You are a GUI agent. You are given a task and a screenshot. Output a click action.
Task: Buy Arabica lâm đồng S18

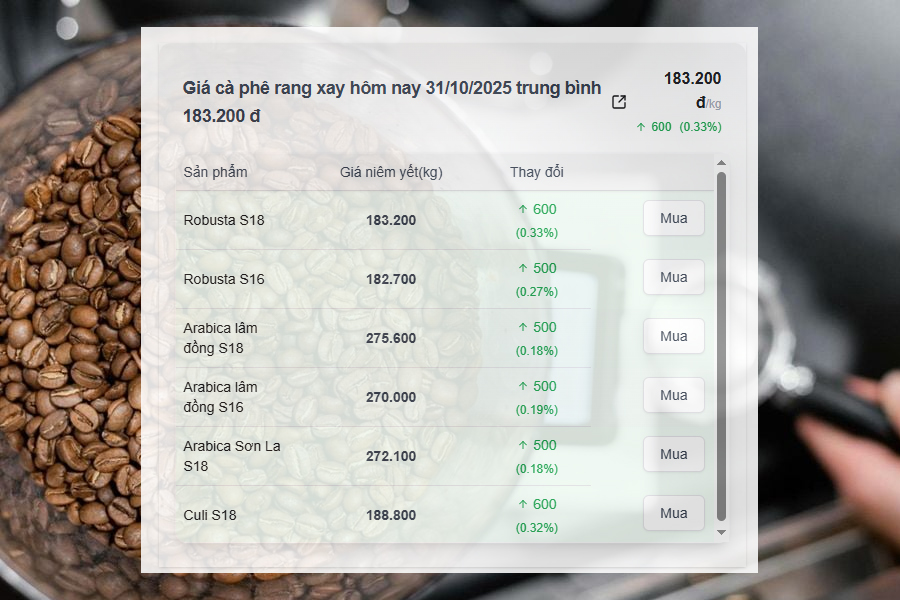pos(673,336)
